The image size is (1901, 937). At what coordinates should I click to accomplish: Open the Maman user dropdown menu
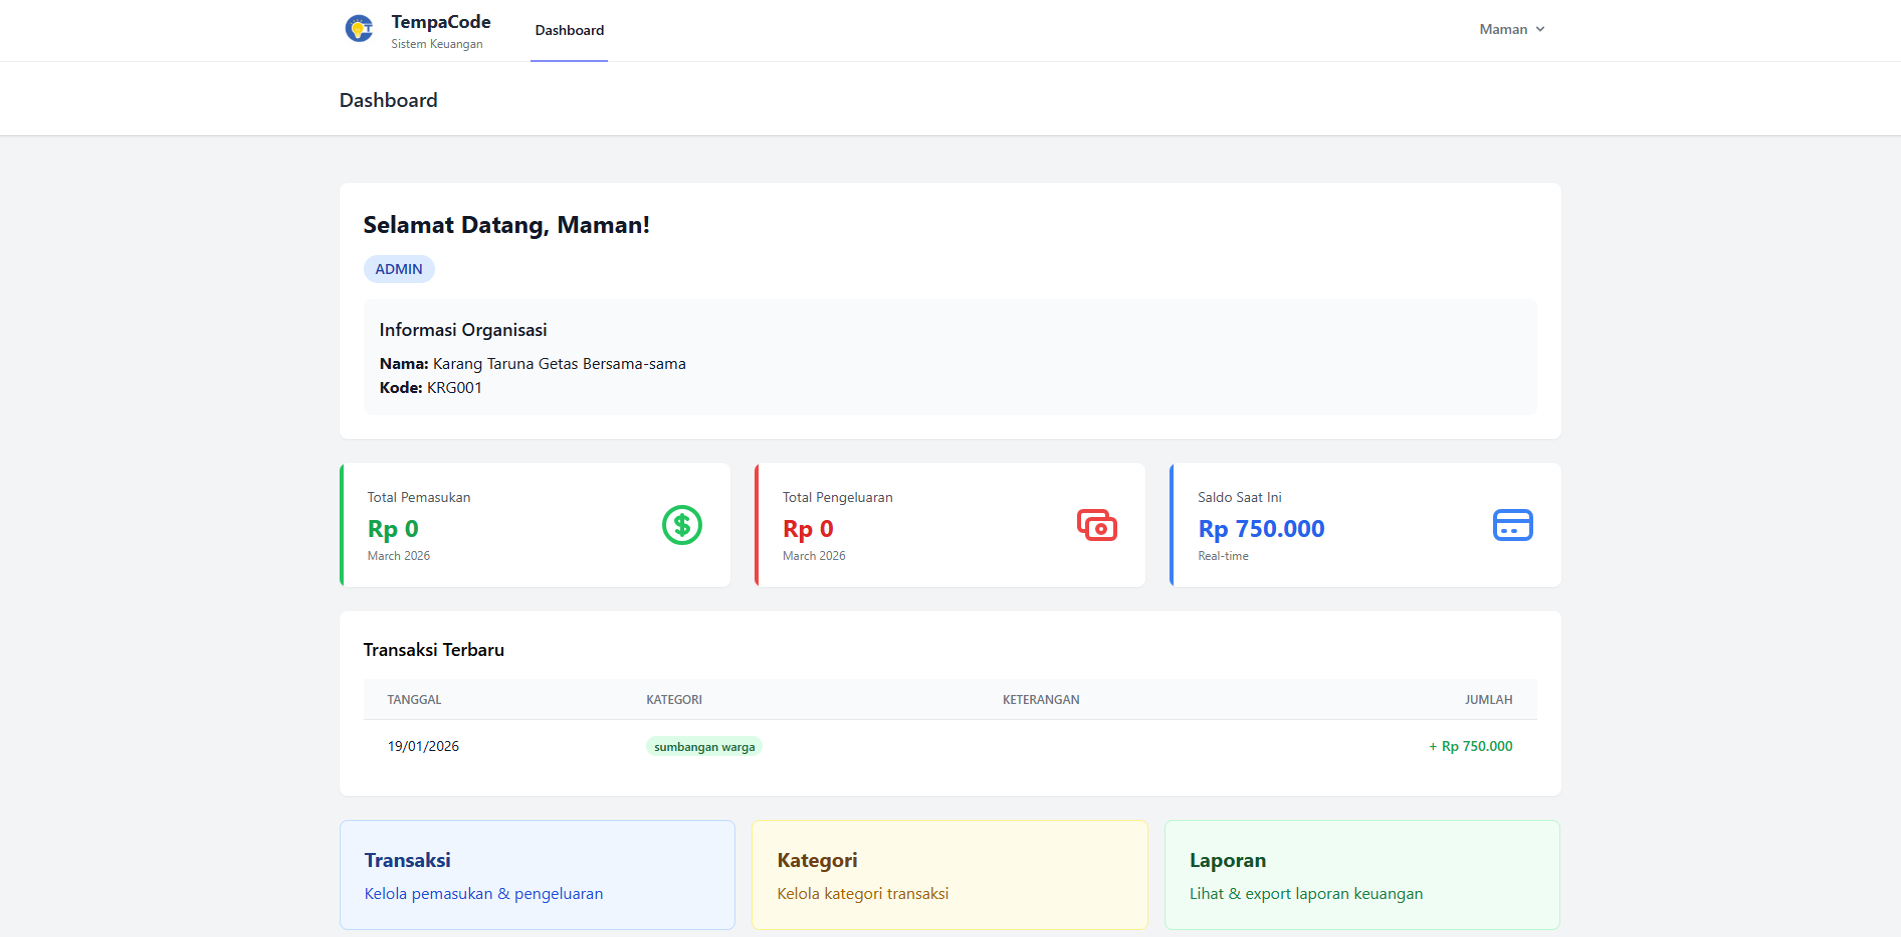click(1512, 29)
